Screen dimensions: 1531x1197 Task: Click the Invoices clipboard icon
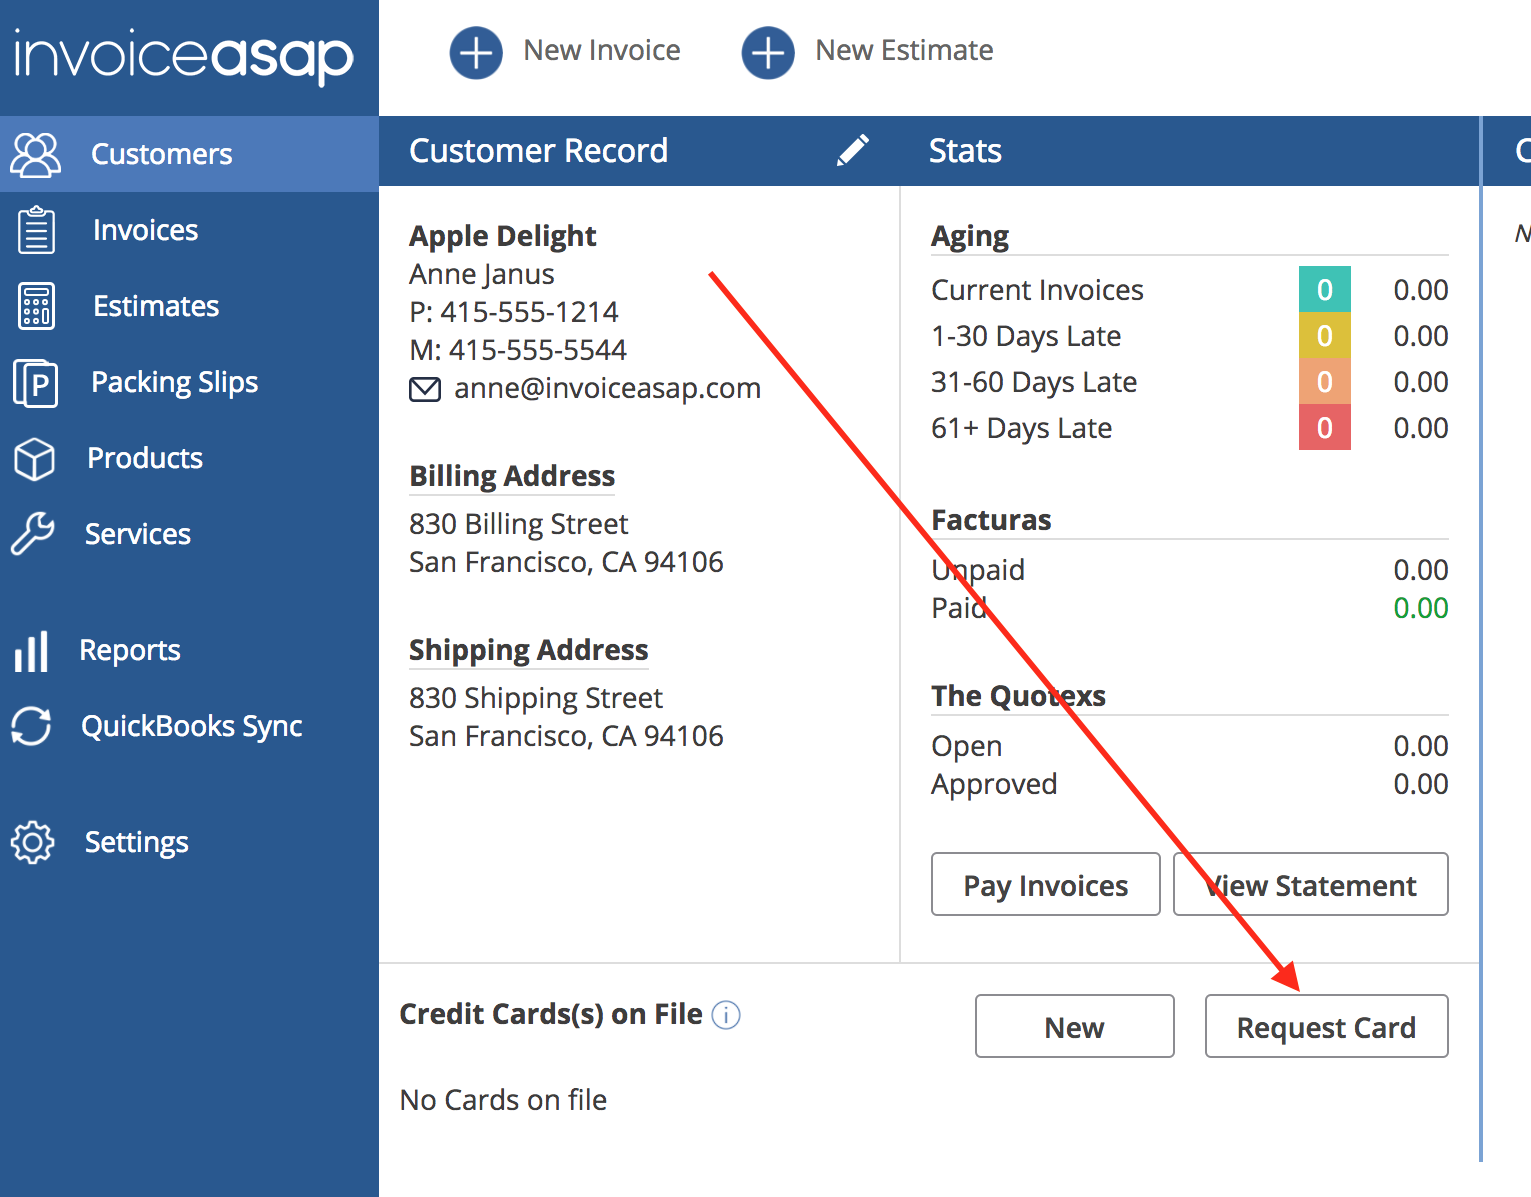(x=37, y=230)
